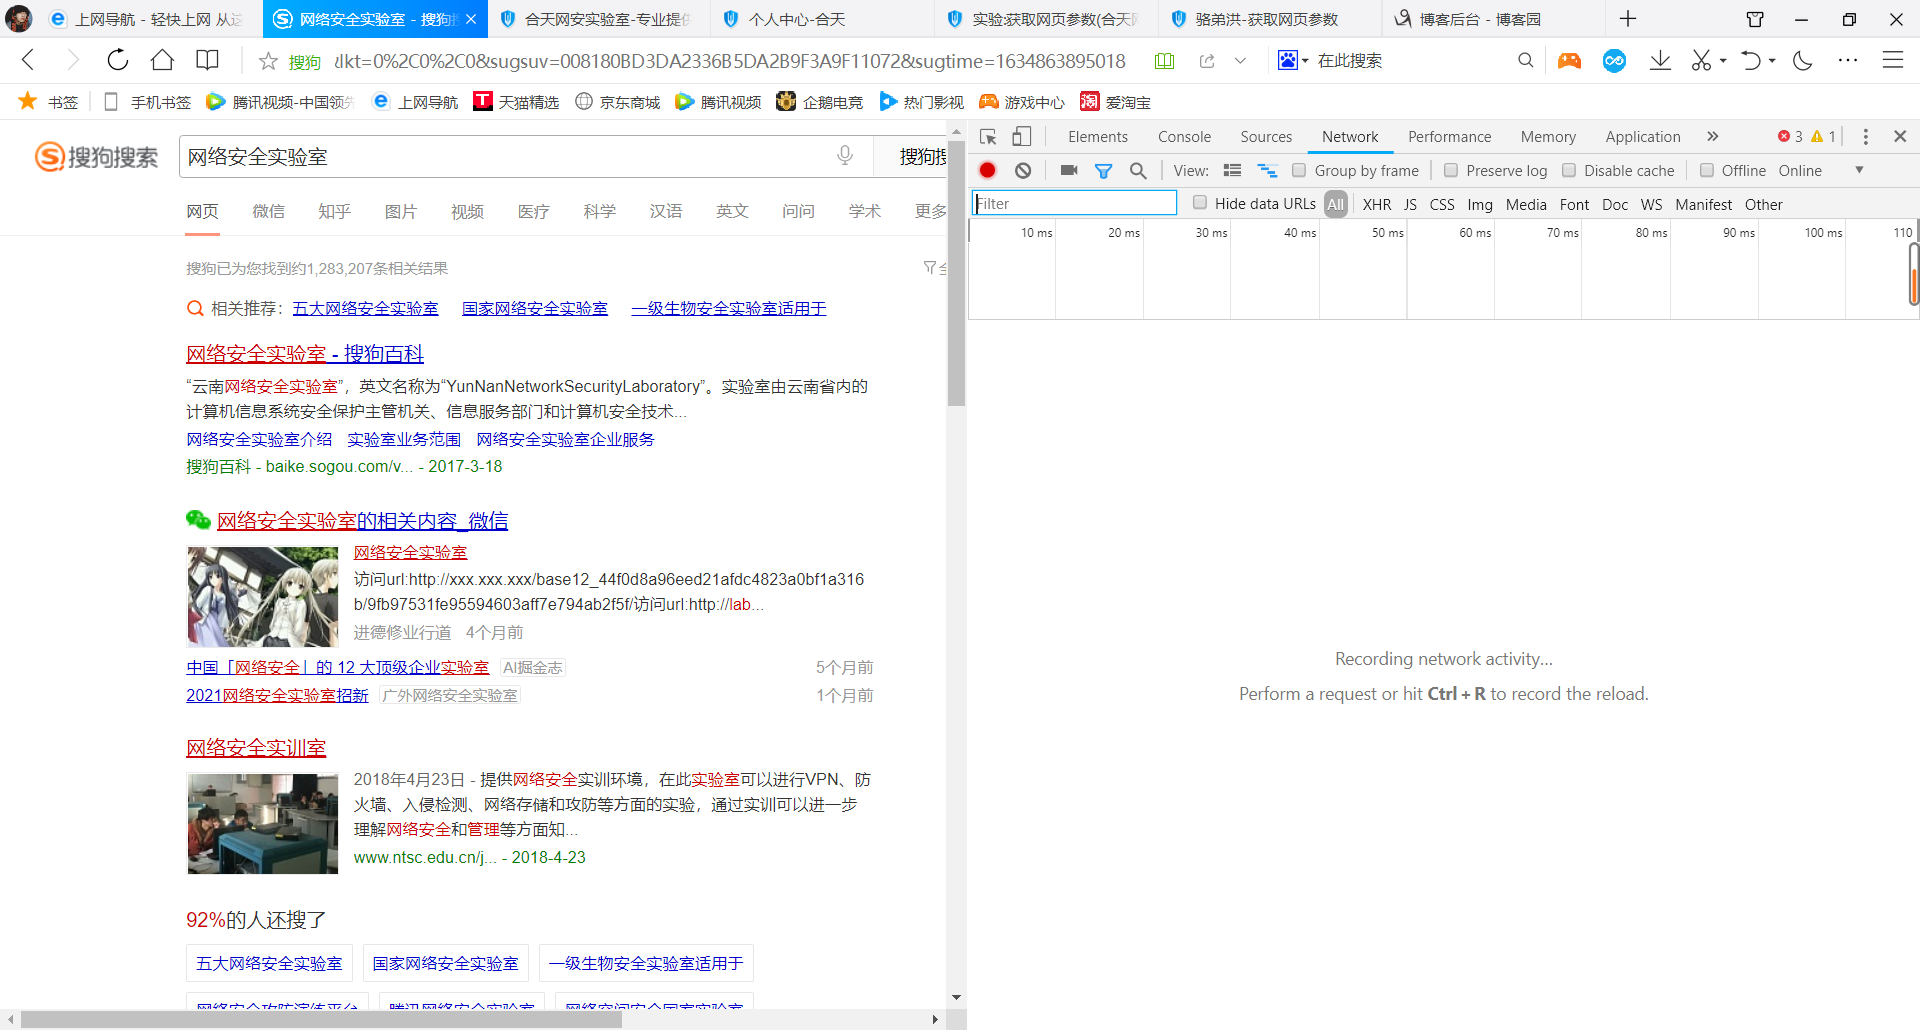Open the undo history dropdown arrow
This screenshot has width=1920, height=1030.
[x=1772, y=61]
